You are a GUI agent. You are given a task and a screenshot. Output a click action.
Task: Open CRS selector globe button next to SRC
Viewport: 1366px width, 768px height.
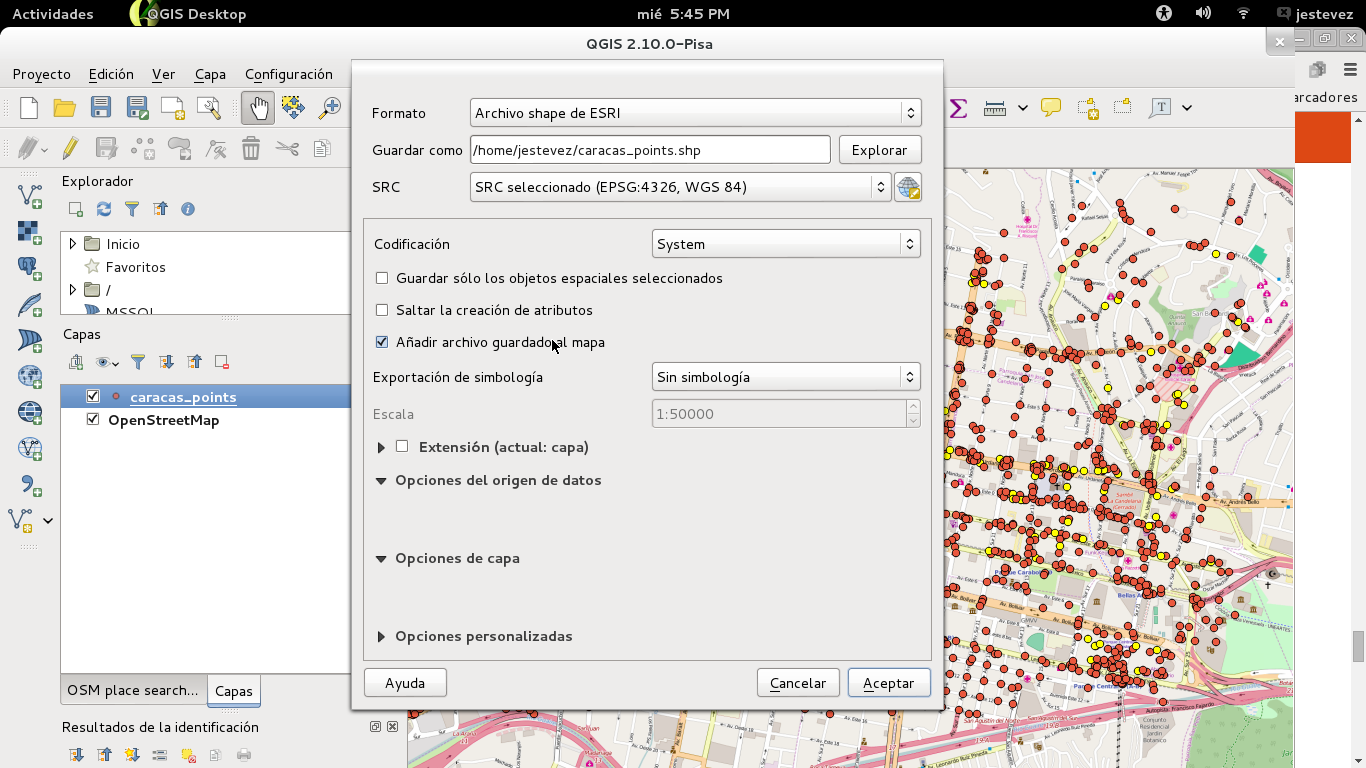[908, 187]
